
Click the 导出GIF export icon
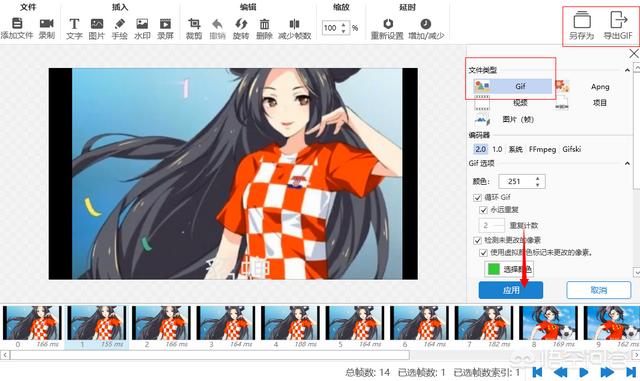[x=618, y=20]
